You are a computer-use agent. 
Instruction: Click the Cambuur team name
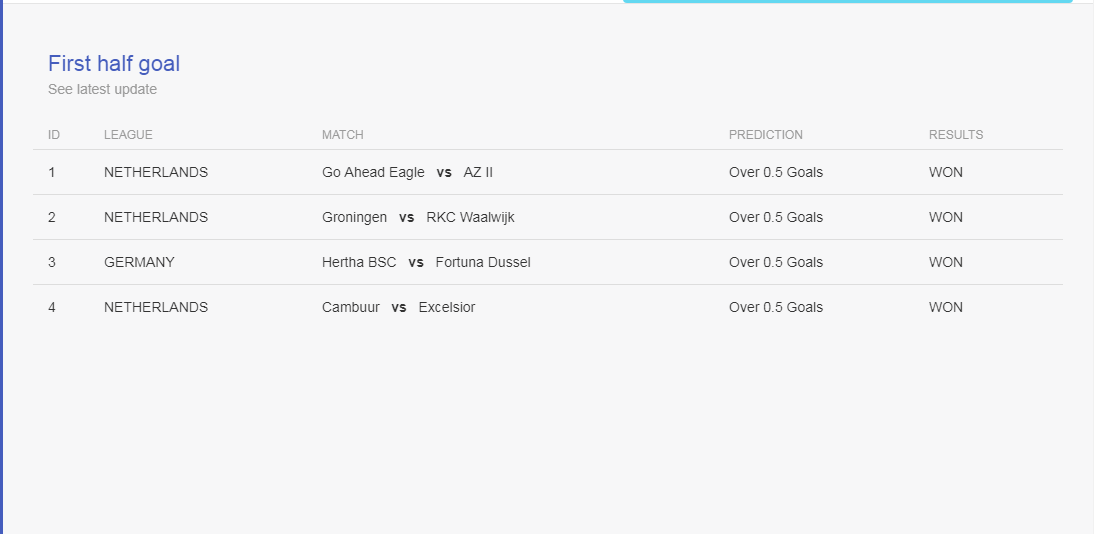pyautogui.click(x=351, y=307)
